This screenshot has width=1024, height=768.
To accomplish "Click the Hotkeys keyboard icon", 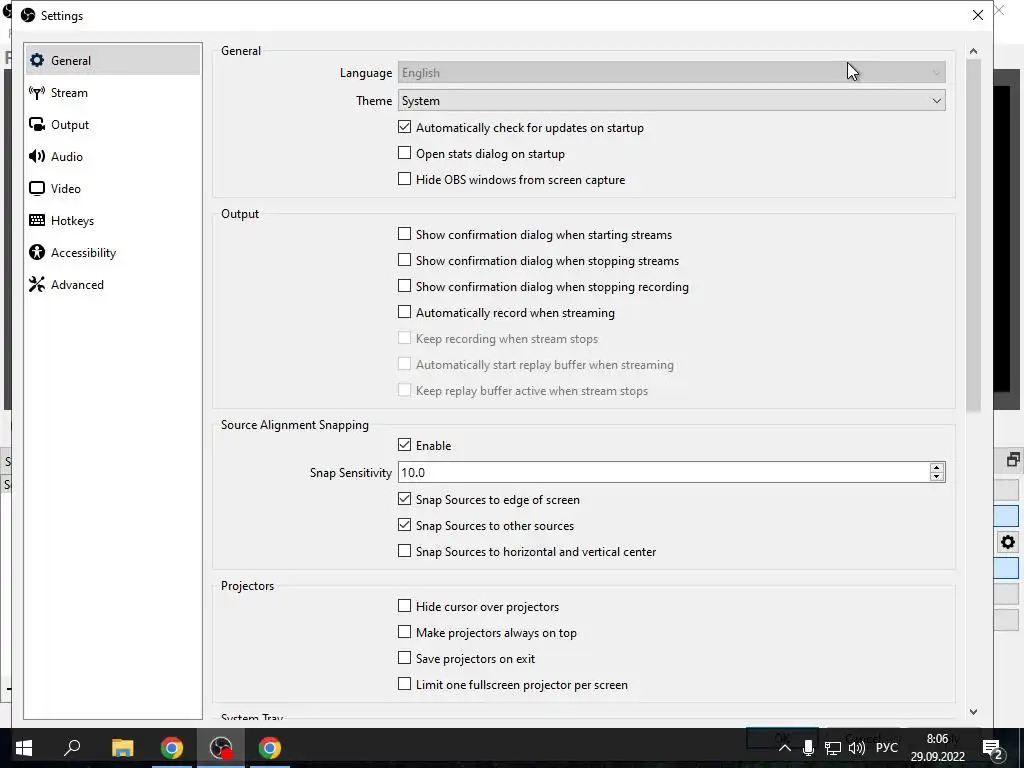I will (37, 220).
